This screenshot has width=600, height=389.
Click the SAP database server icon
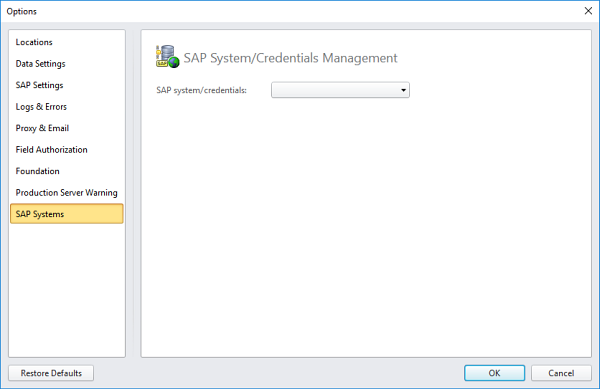coord(167,57)
